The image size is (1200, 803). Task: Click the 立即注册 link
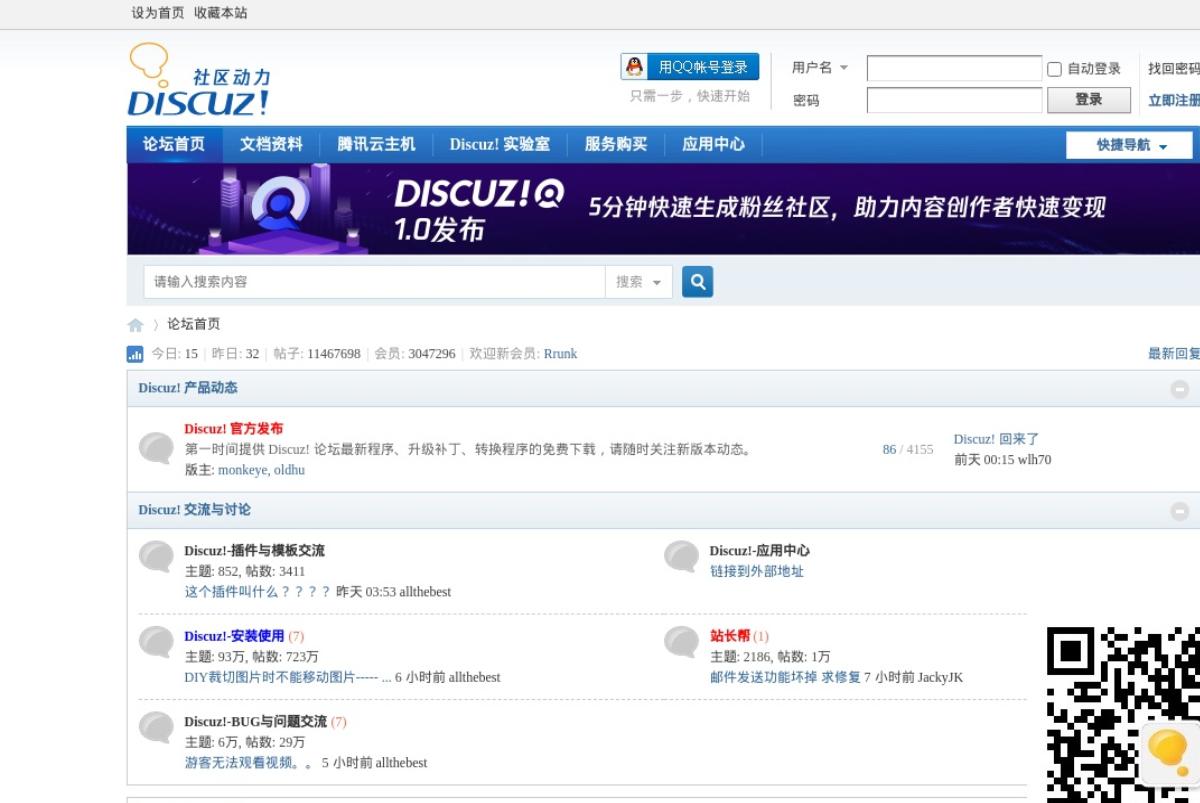point(1174,101)
